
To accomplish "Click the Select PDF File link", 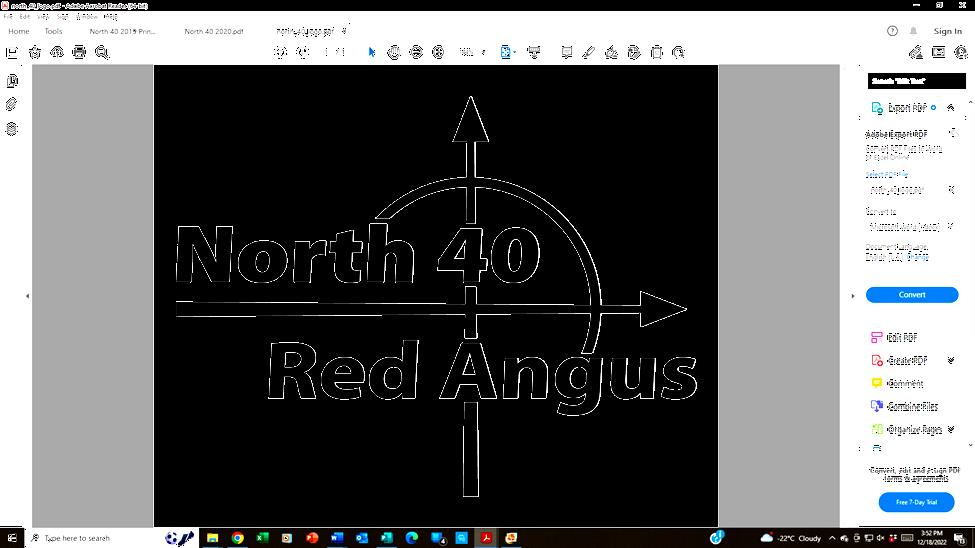I will 887,174.
